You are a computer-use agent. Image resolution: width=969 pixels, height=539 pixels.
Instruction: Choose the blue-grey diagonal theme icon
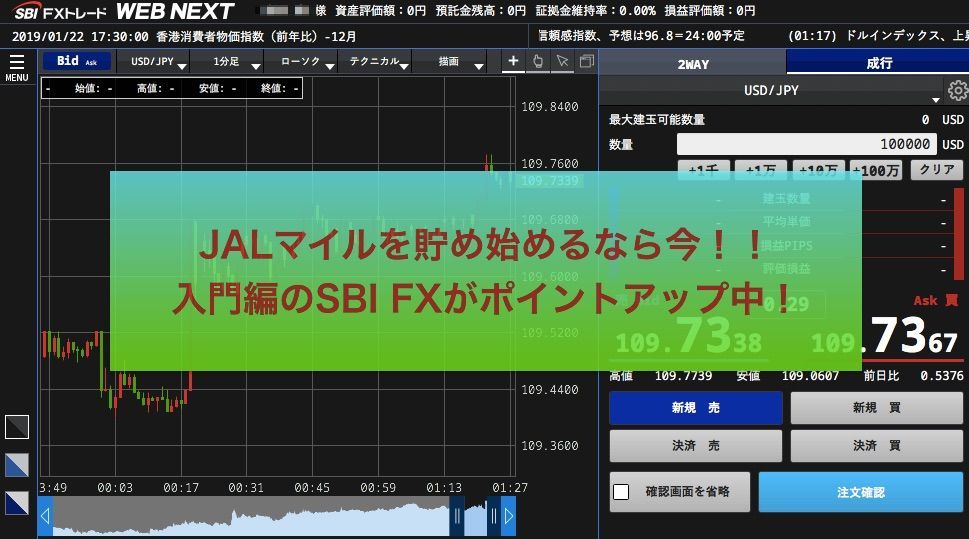click(17, 465)
